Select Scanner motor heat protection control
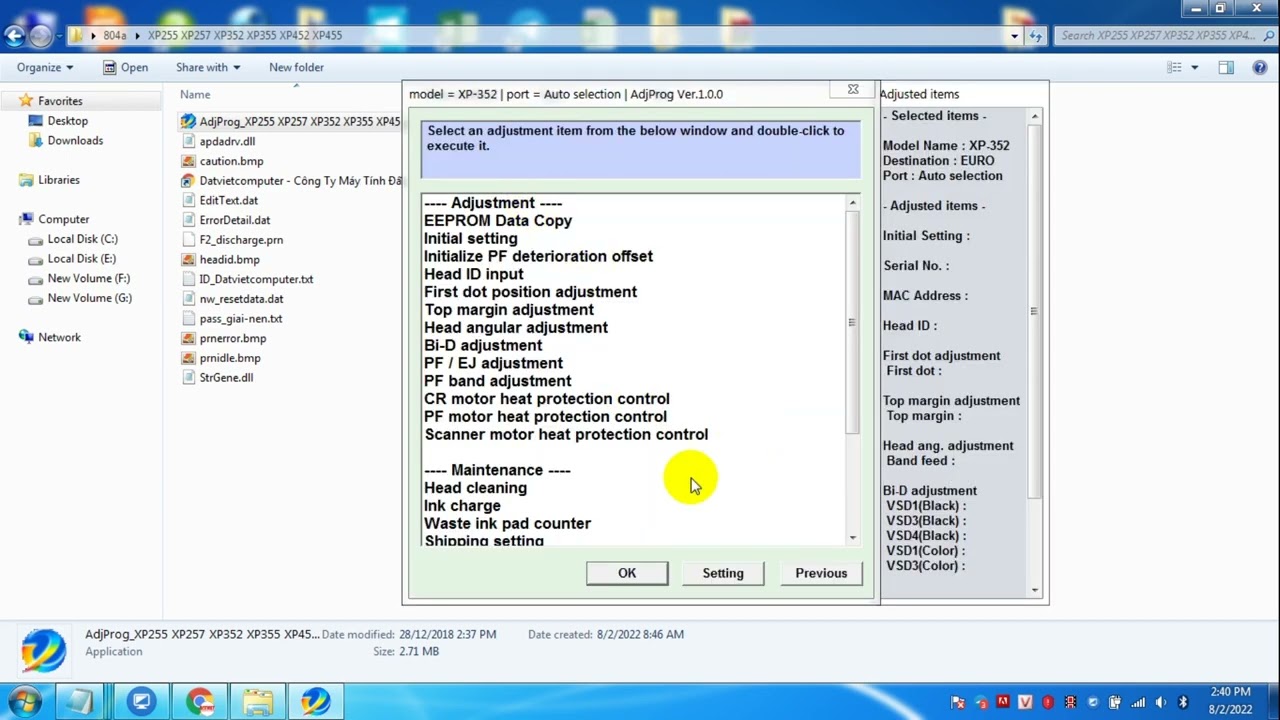 tap(566, 435)
